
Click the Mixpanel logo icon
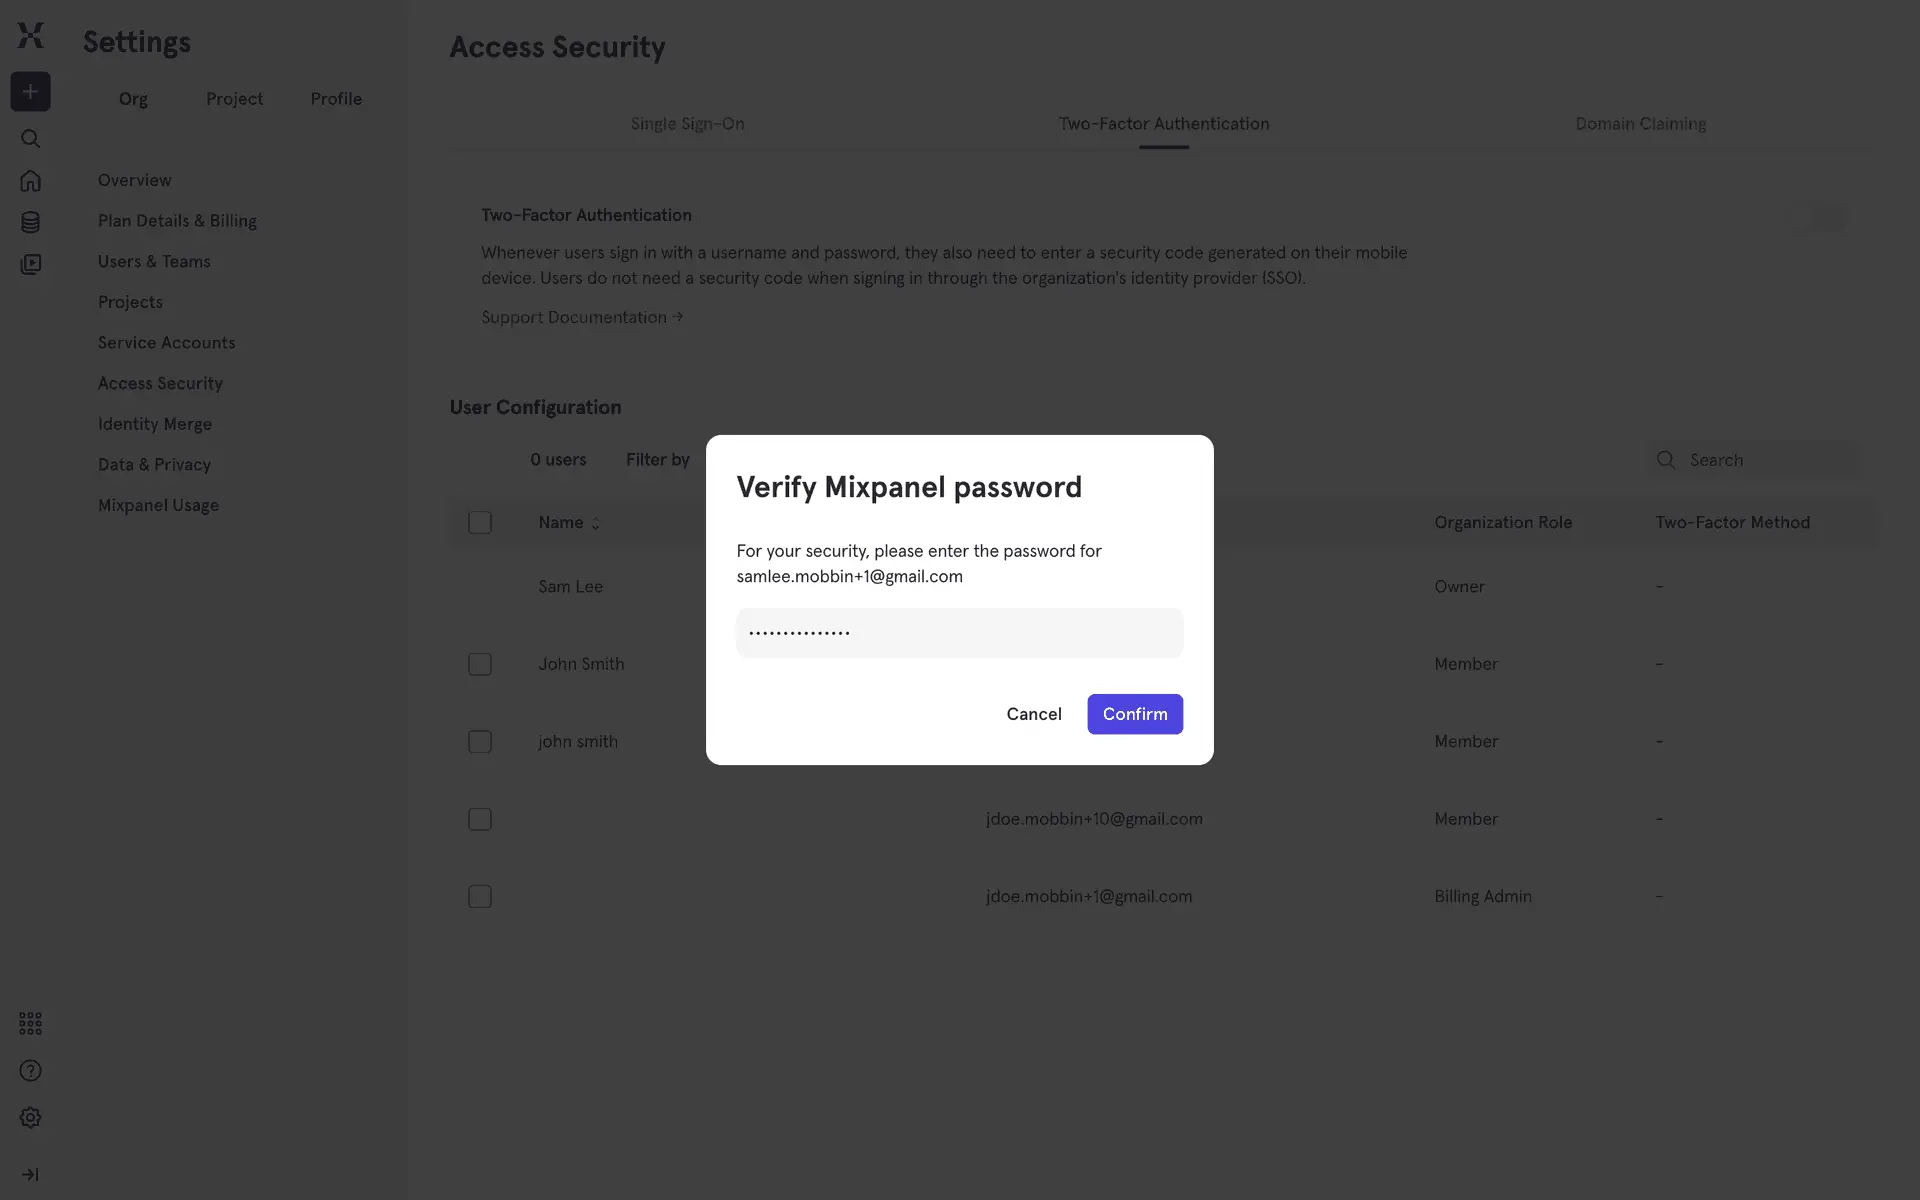(31, 36)
